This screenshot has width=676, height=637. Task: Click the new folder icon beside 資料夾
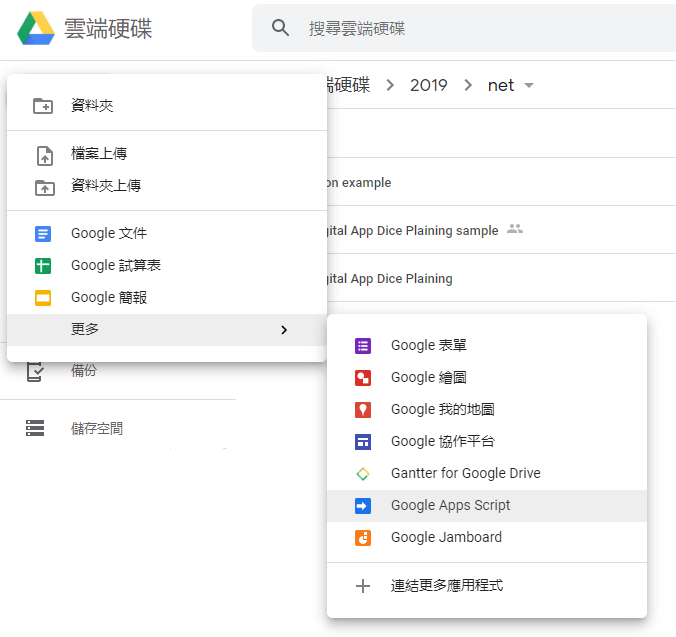43,106
